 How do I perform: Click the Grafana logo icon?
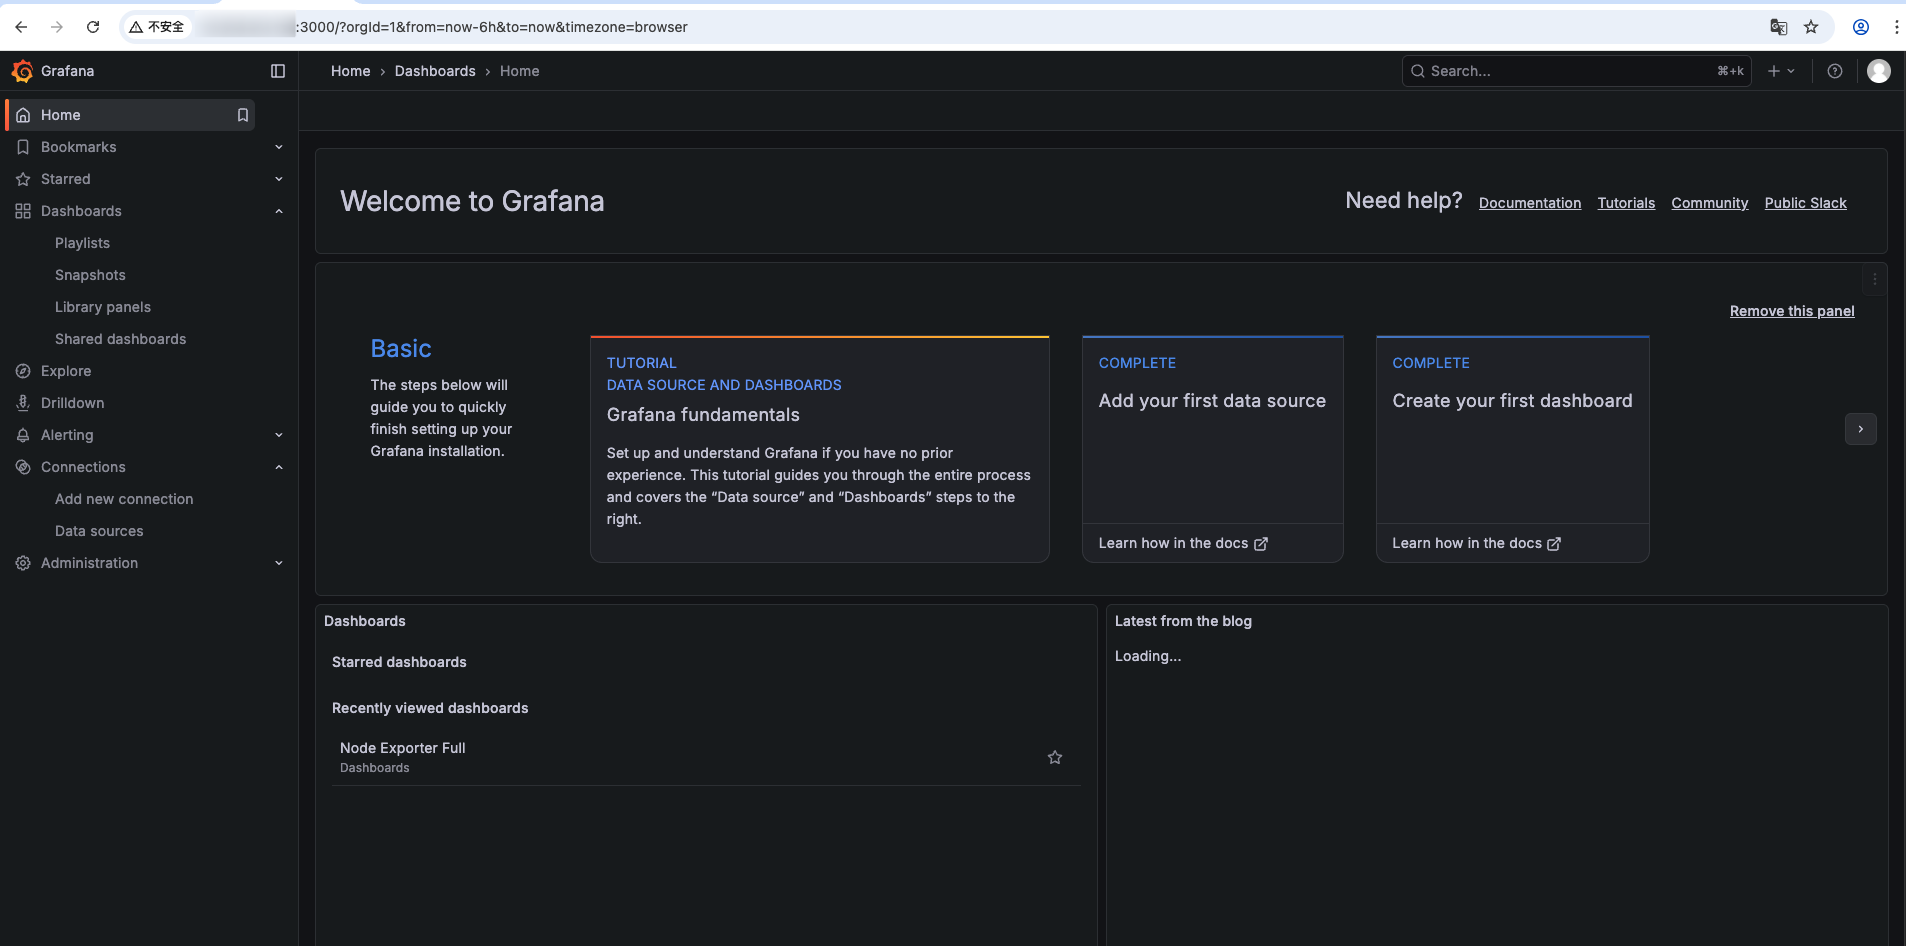coord(22,71)
